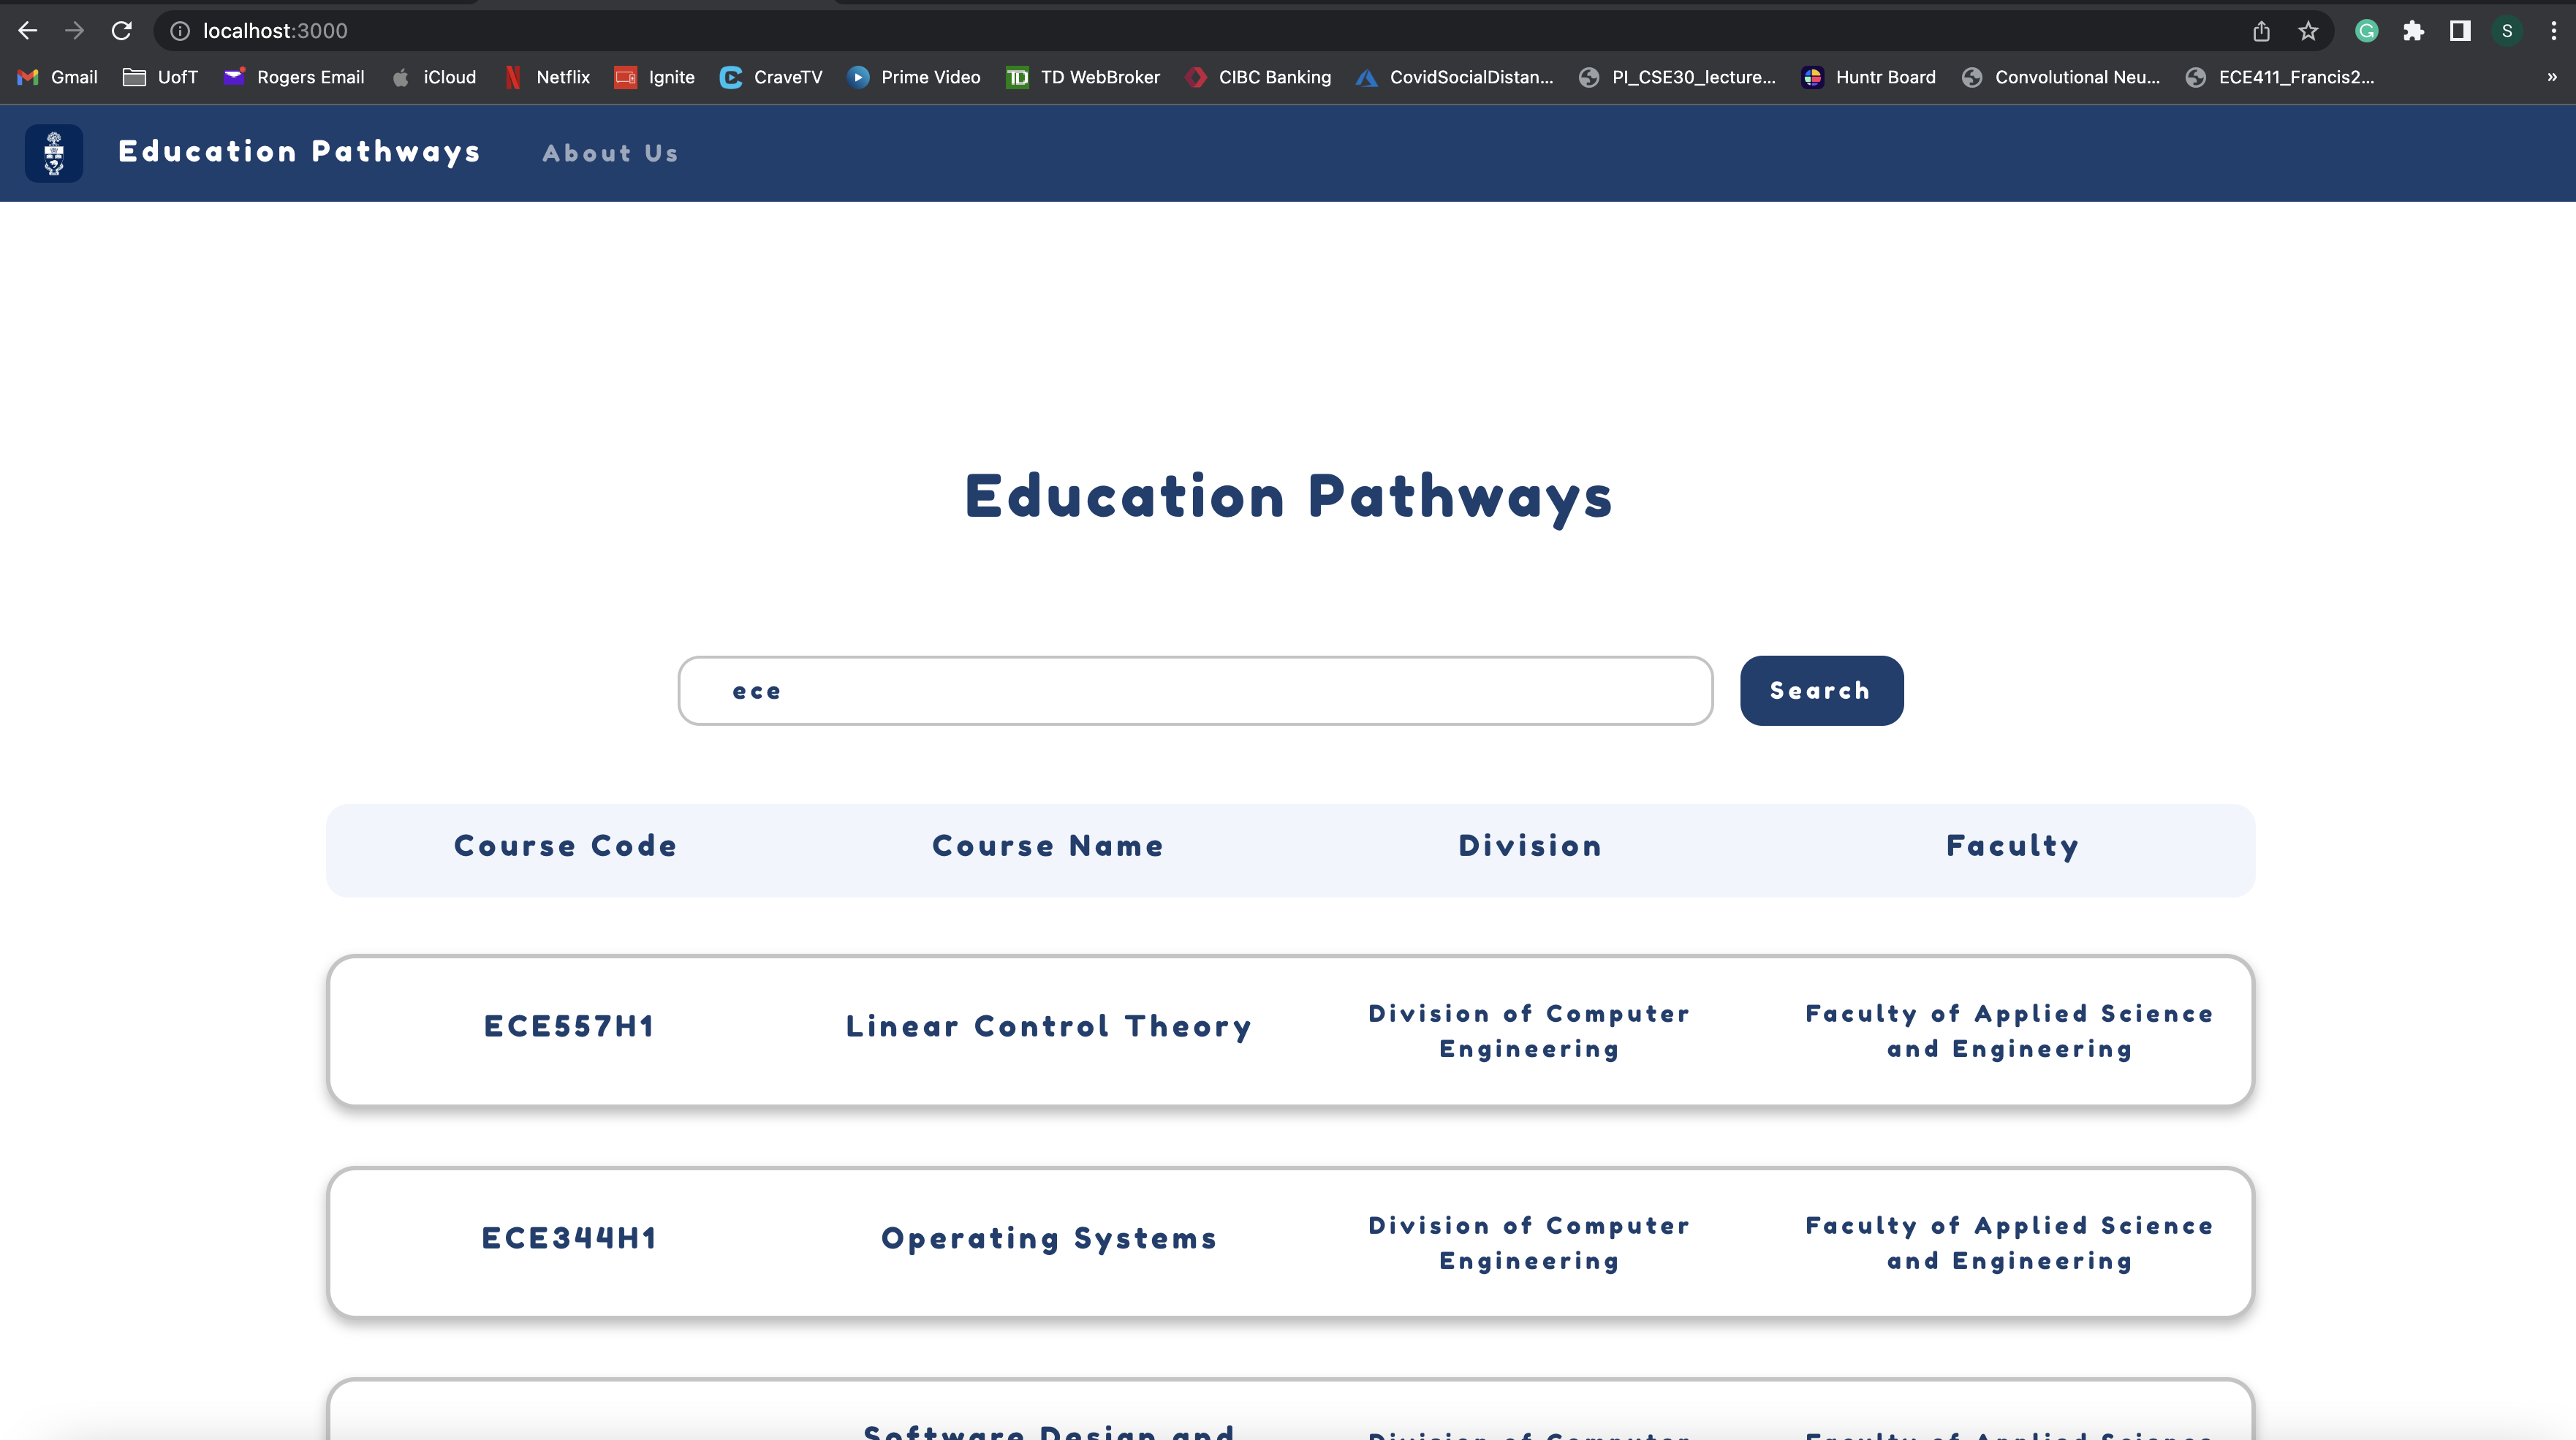Screen dimensions: 2576x1440
Task: Open the About Us nav item
Action: point(610,154)
